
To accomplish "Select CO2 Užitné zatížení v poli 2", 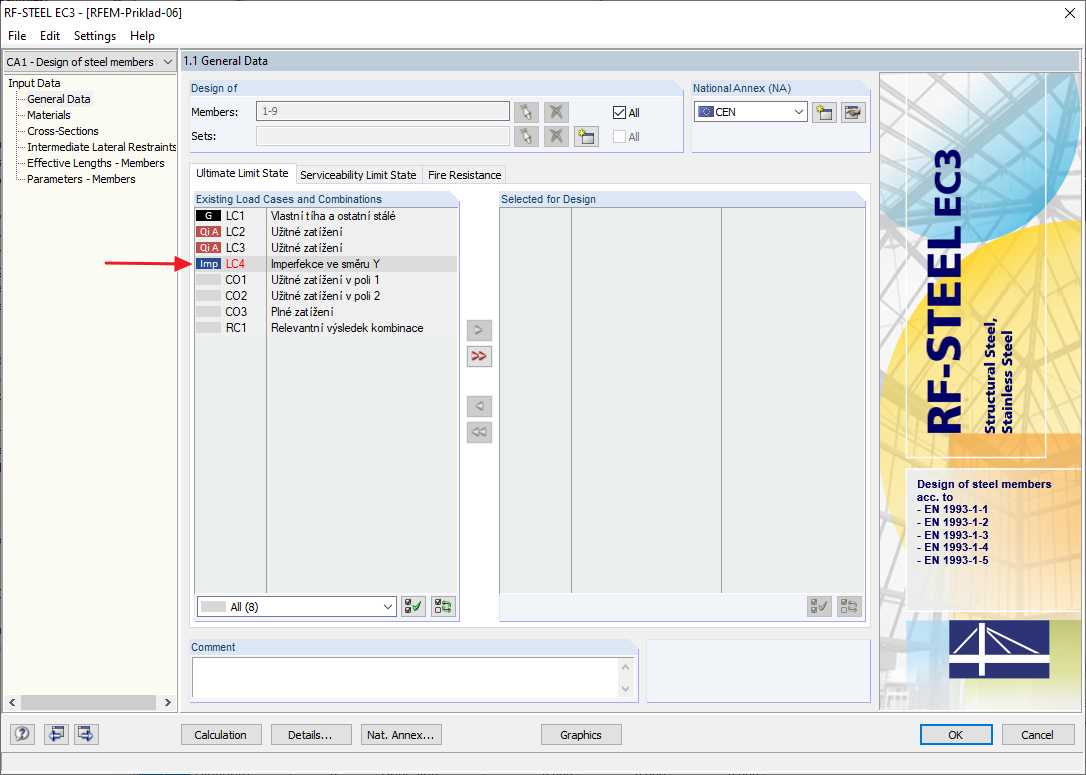I will point(326,296).
